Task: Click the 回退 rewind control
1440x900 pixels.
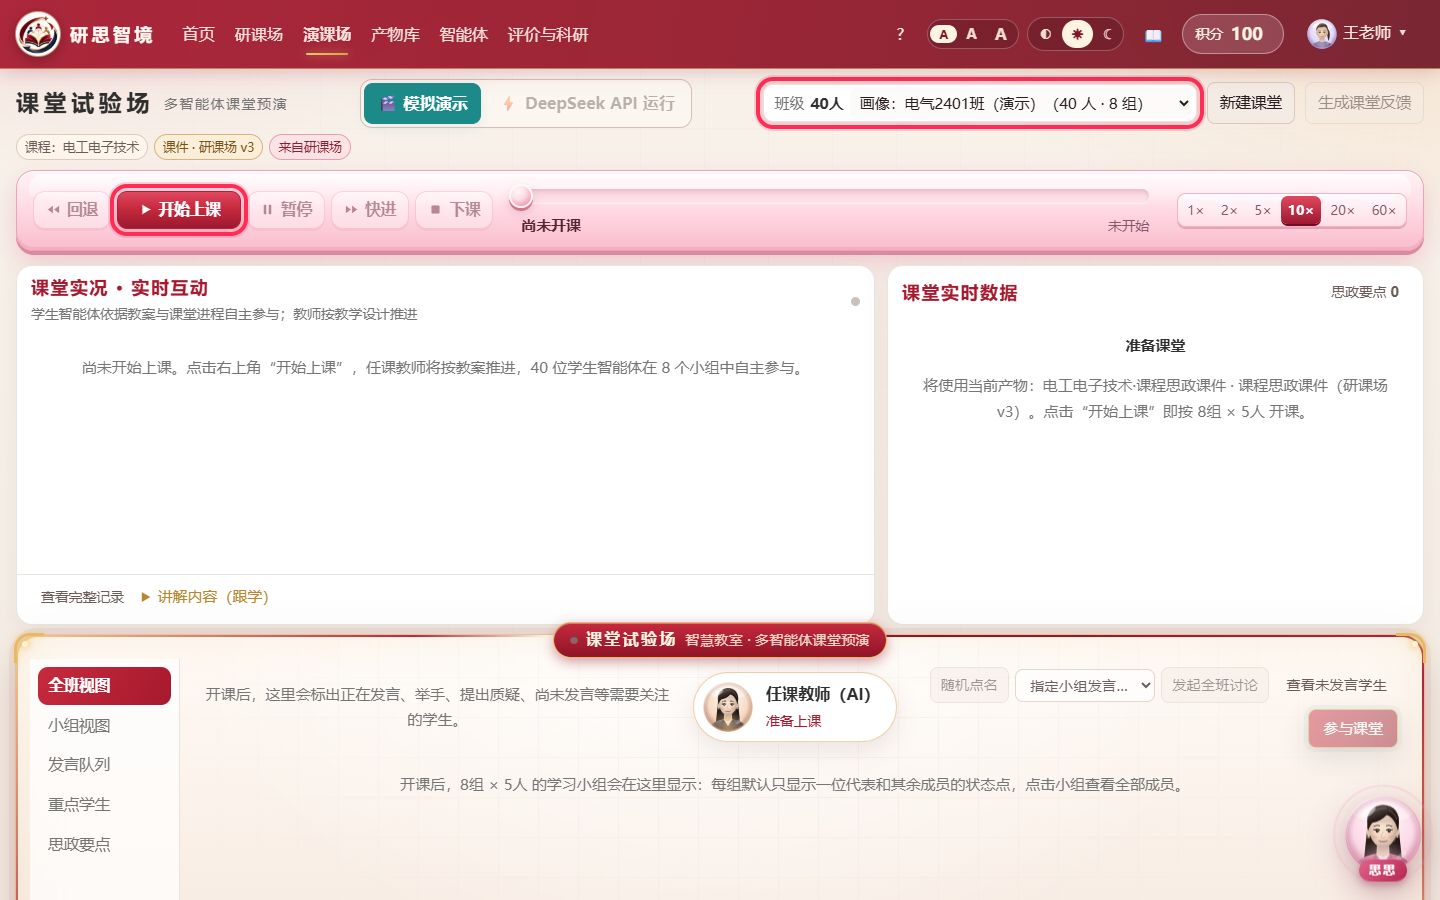Action: (72, 210)
